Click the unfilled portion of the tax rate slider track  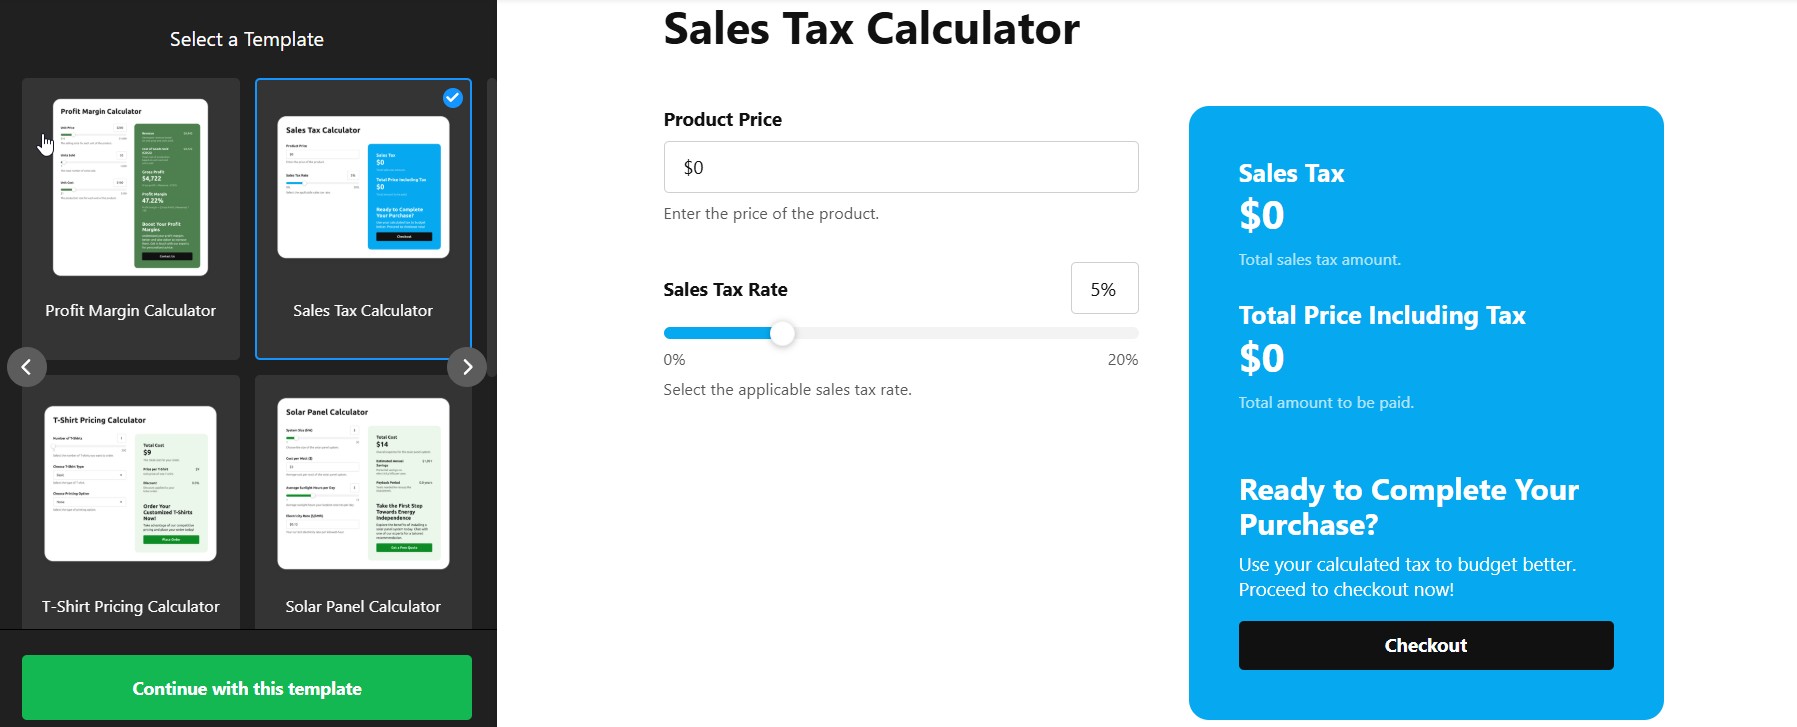pos(960,334)
